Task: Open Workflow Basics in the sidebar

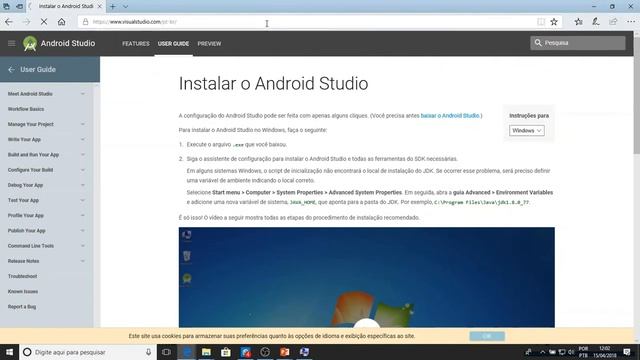Action: point(26,109)
